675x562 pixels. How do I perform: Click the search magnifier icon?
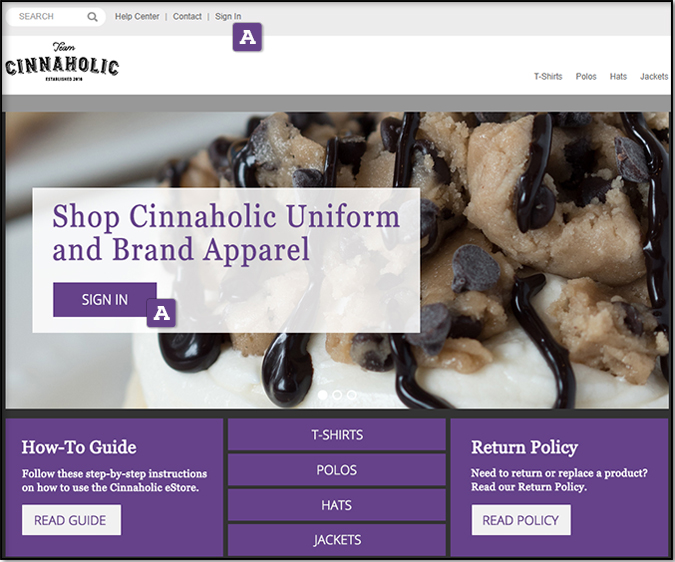tap(92, 17)
